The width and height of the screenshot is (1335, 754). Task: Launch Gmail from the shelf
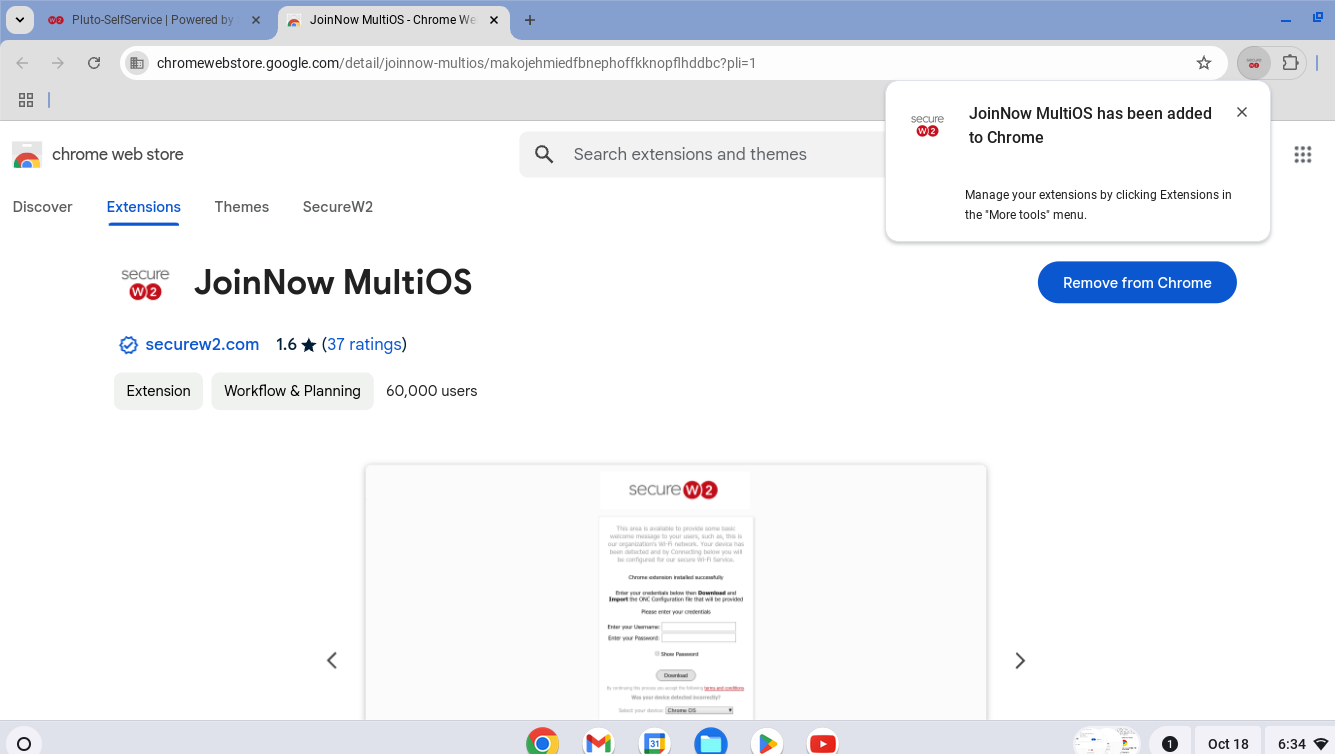click(598, 743)
